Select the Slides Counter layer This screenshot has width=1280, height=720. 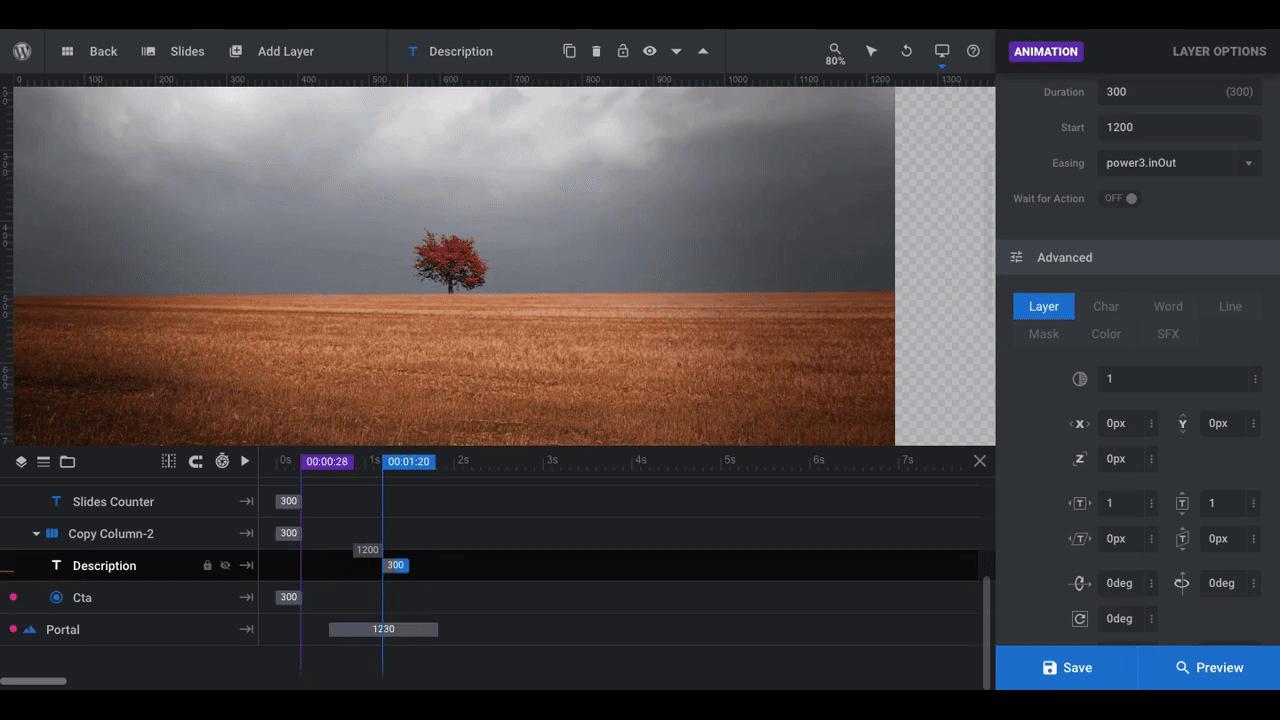pos(113,502)
